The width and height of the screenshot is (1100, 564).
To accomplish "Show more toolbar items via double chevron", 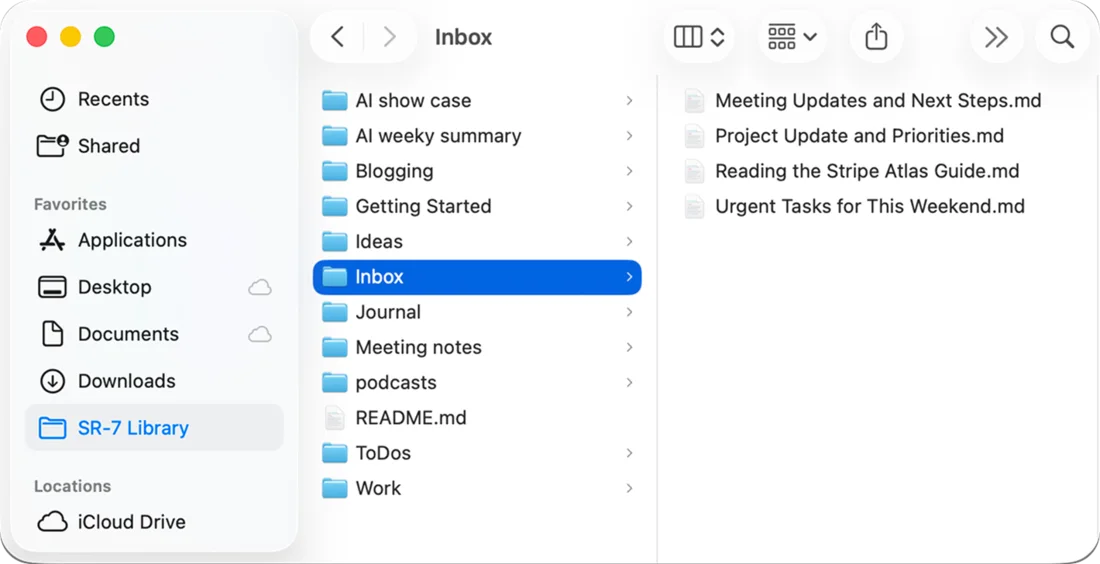I will pos(996,36).
